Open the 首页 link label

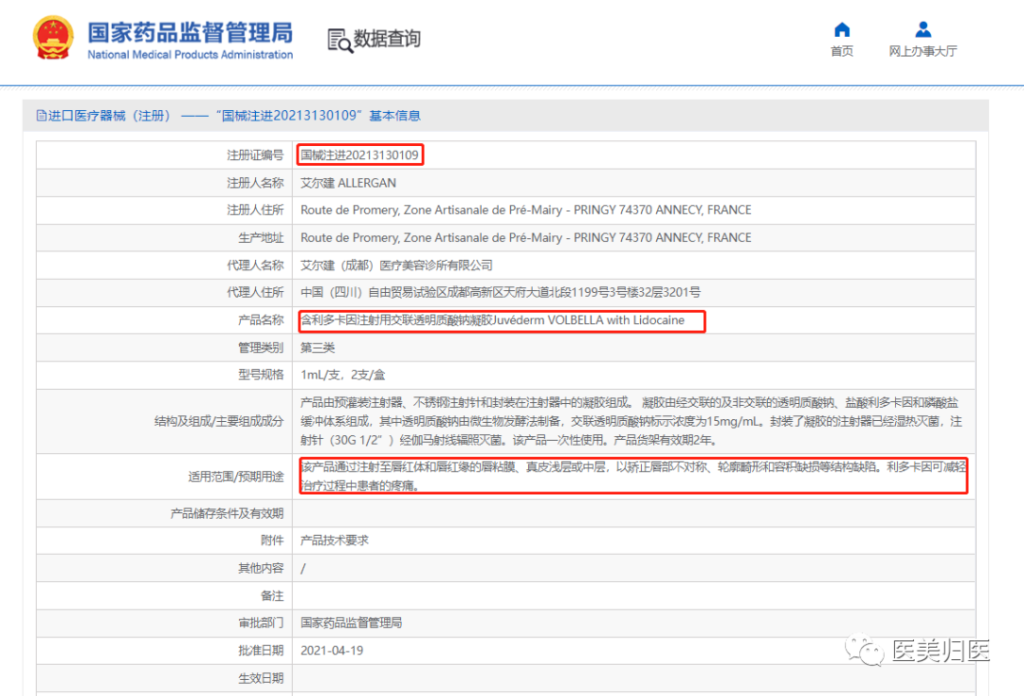click(x=842, y=51)
